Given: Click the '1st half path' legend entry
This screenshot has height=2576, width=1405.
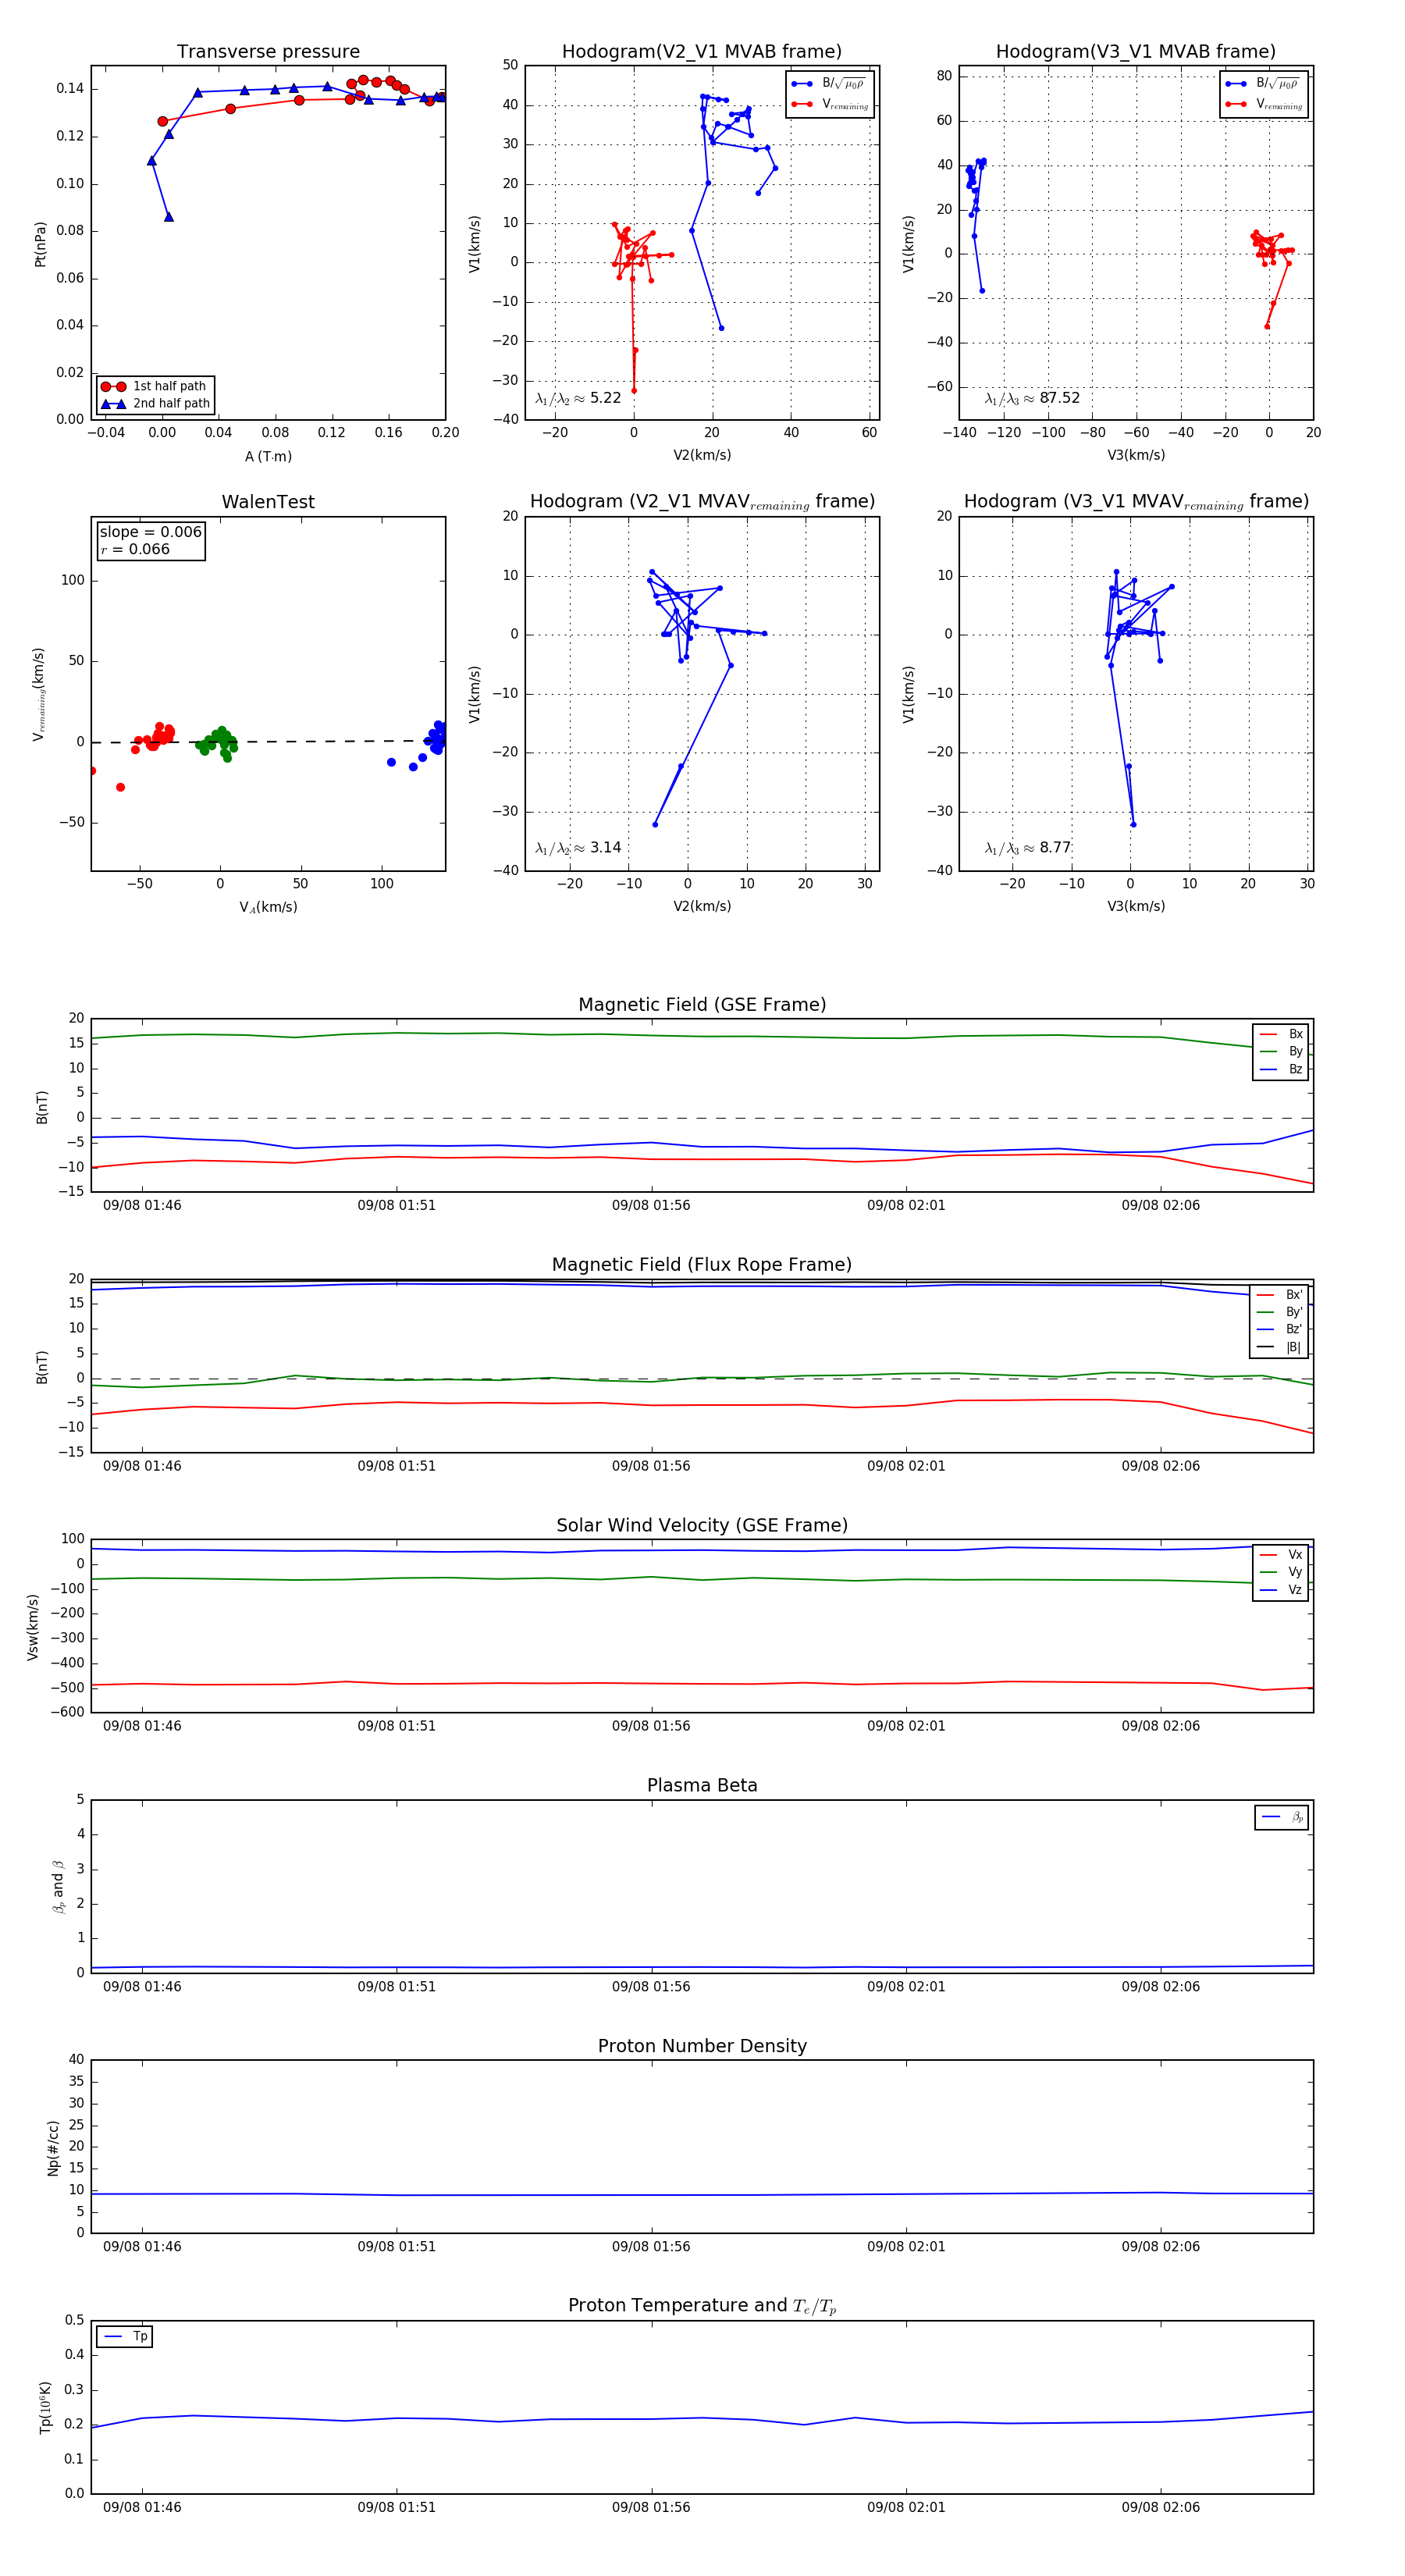Looking at the screenshot, I should (x=155, y=386).
